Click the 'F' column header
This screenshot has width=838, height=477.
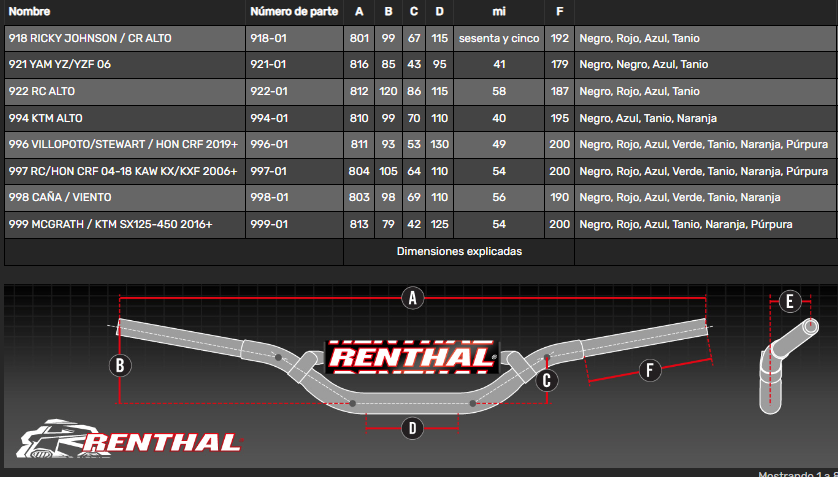(559, 11)
